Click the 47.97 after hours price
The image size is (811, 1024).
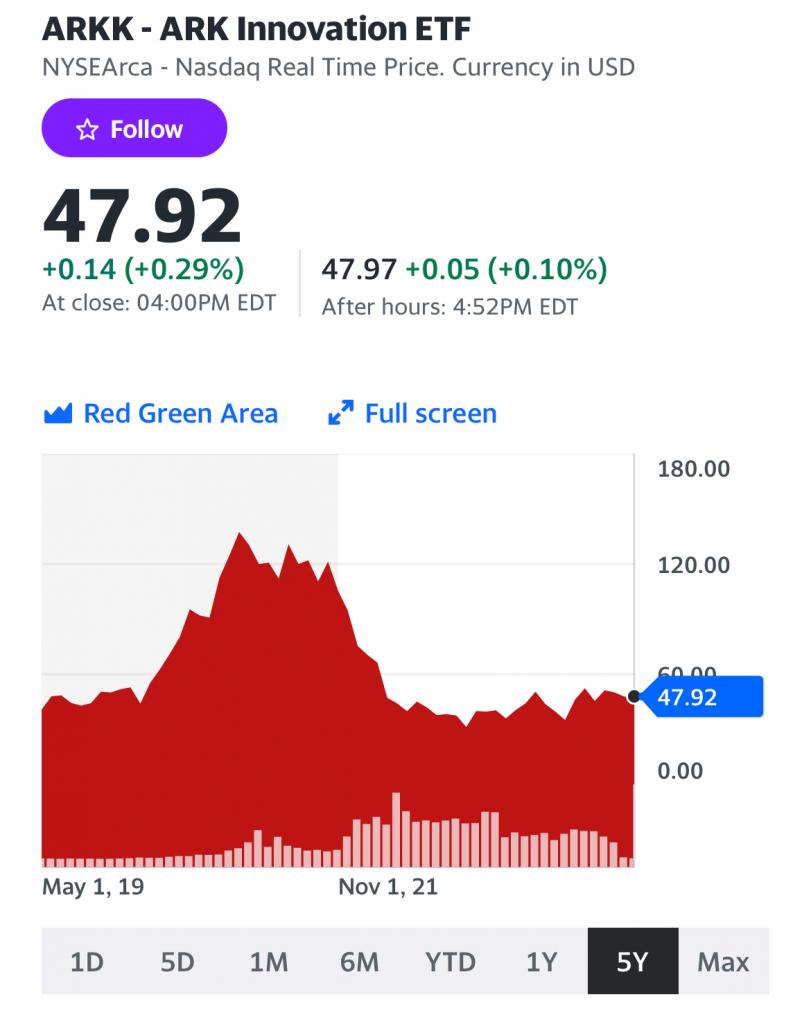[358, 269]
